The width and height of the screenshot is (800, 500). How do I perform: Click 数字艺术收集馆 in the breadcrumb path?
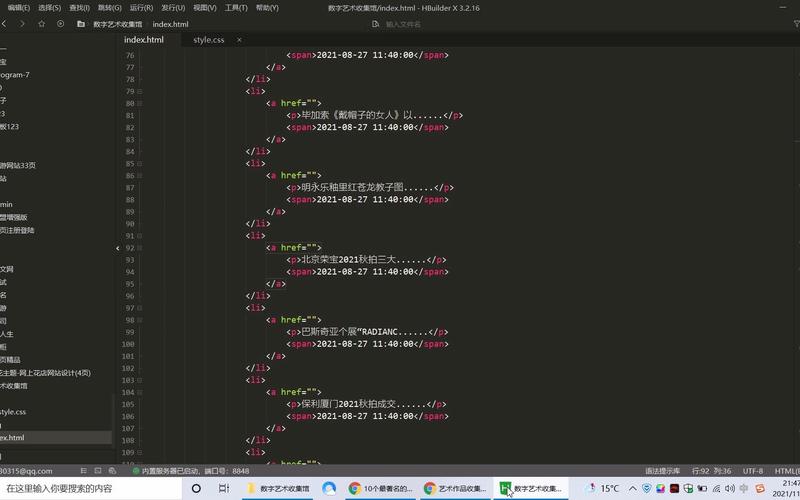point(117,24)
